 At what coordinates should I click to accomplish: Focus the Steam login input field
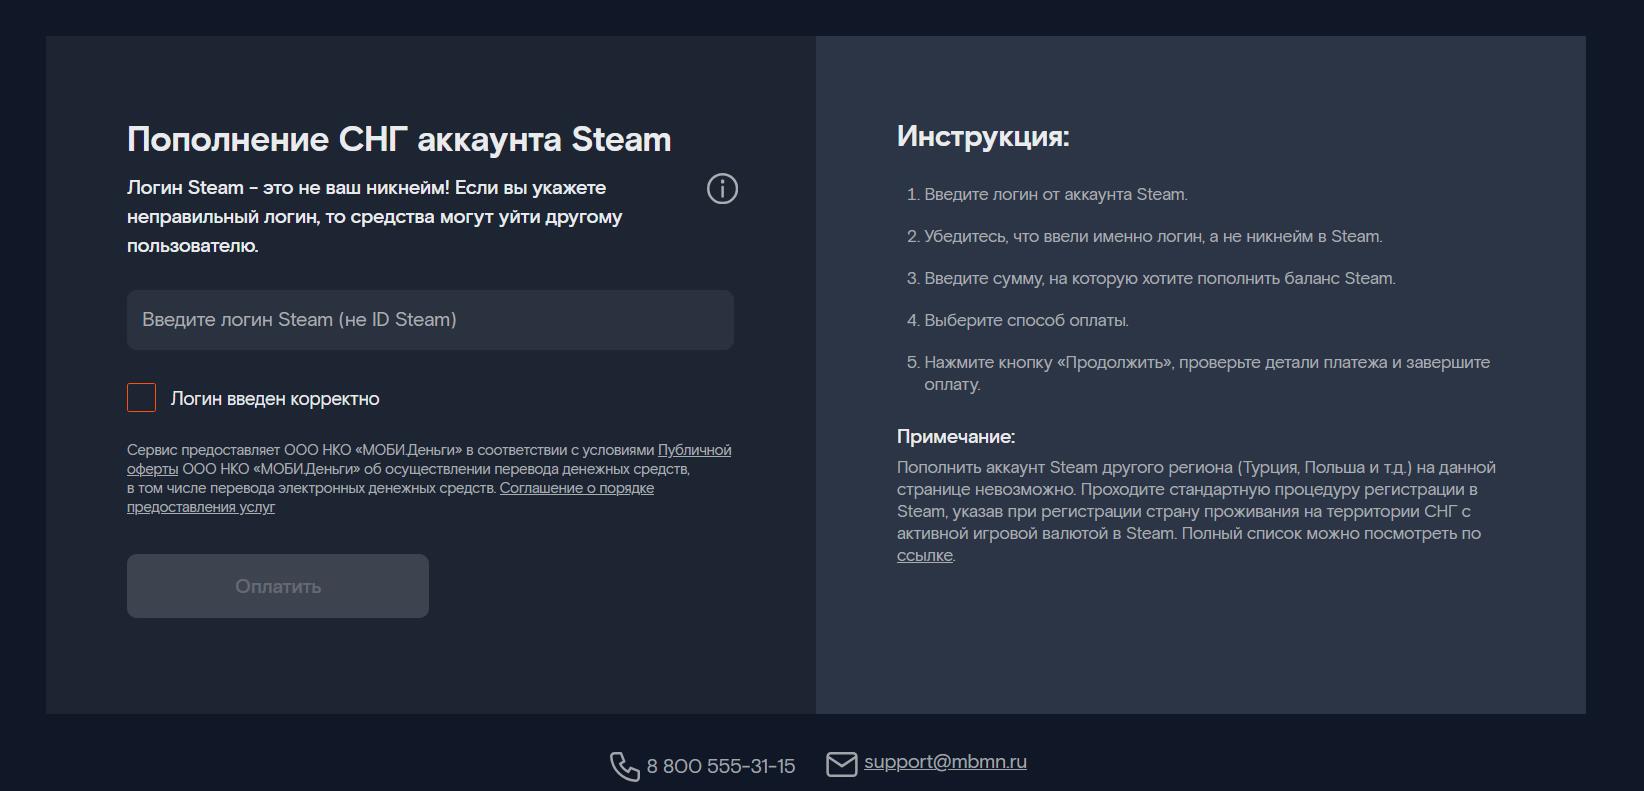[x=430, y=320]
